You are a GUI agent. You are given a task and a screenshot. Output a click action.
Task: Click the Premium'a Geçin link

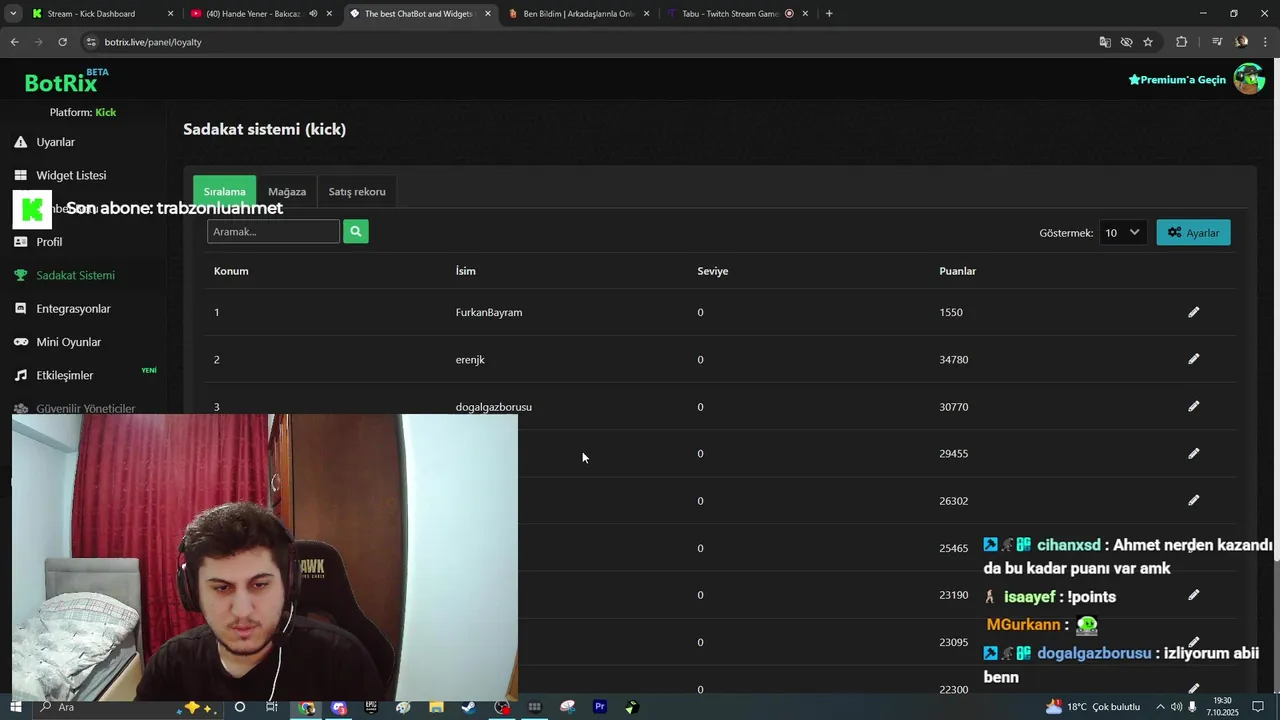coord(1177,80)
